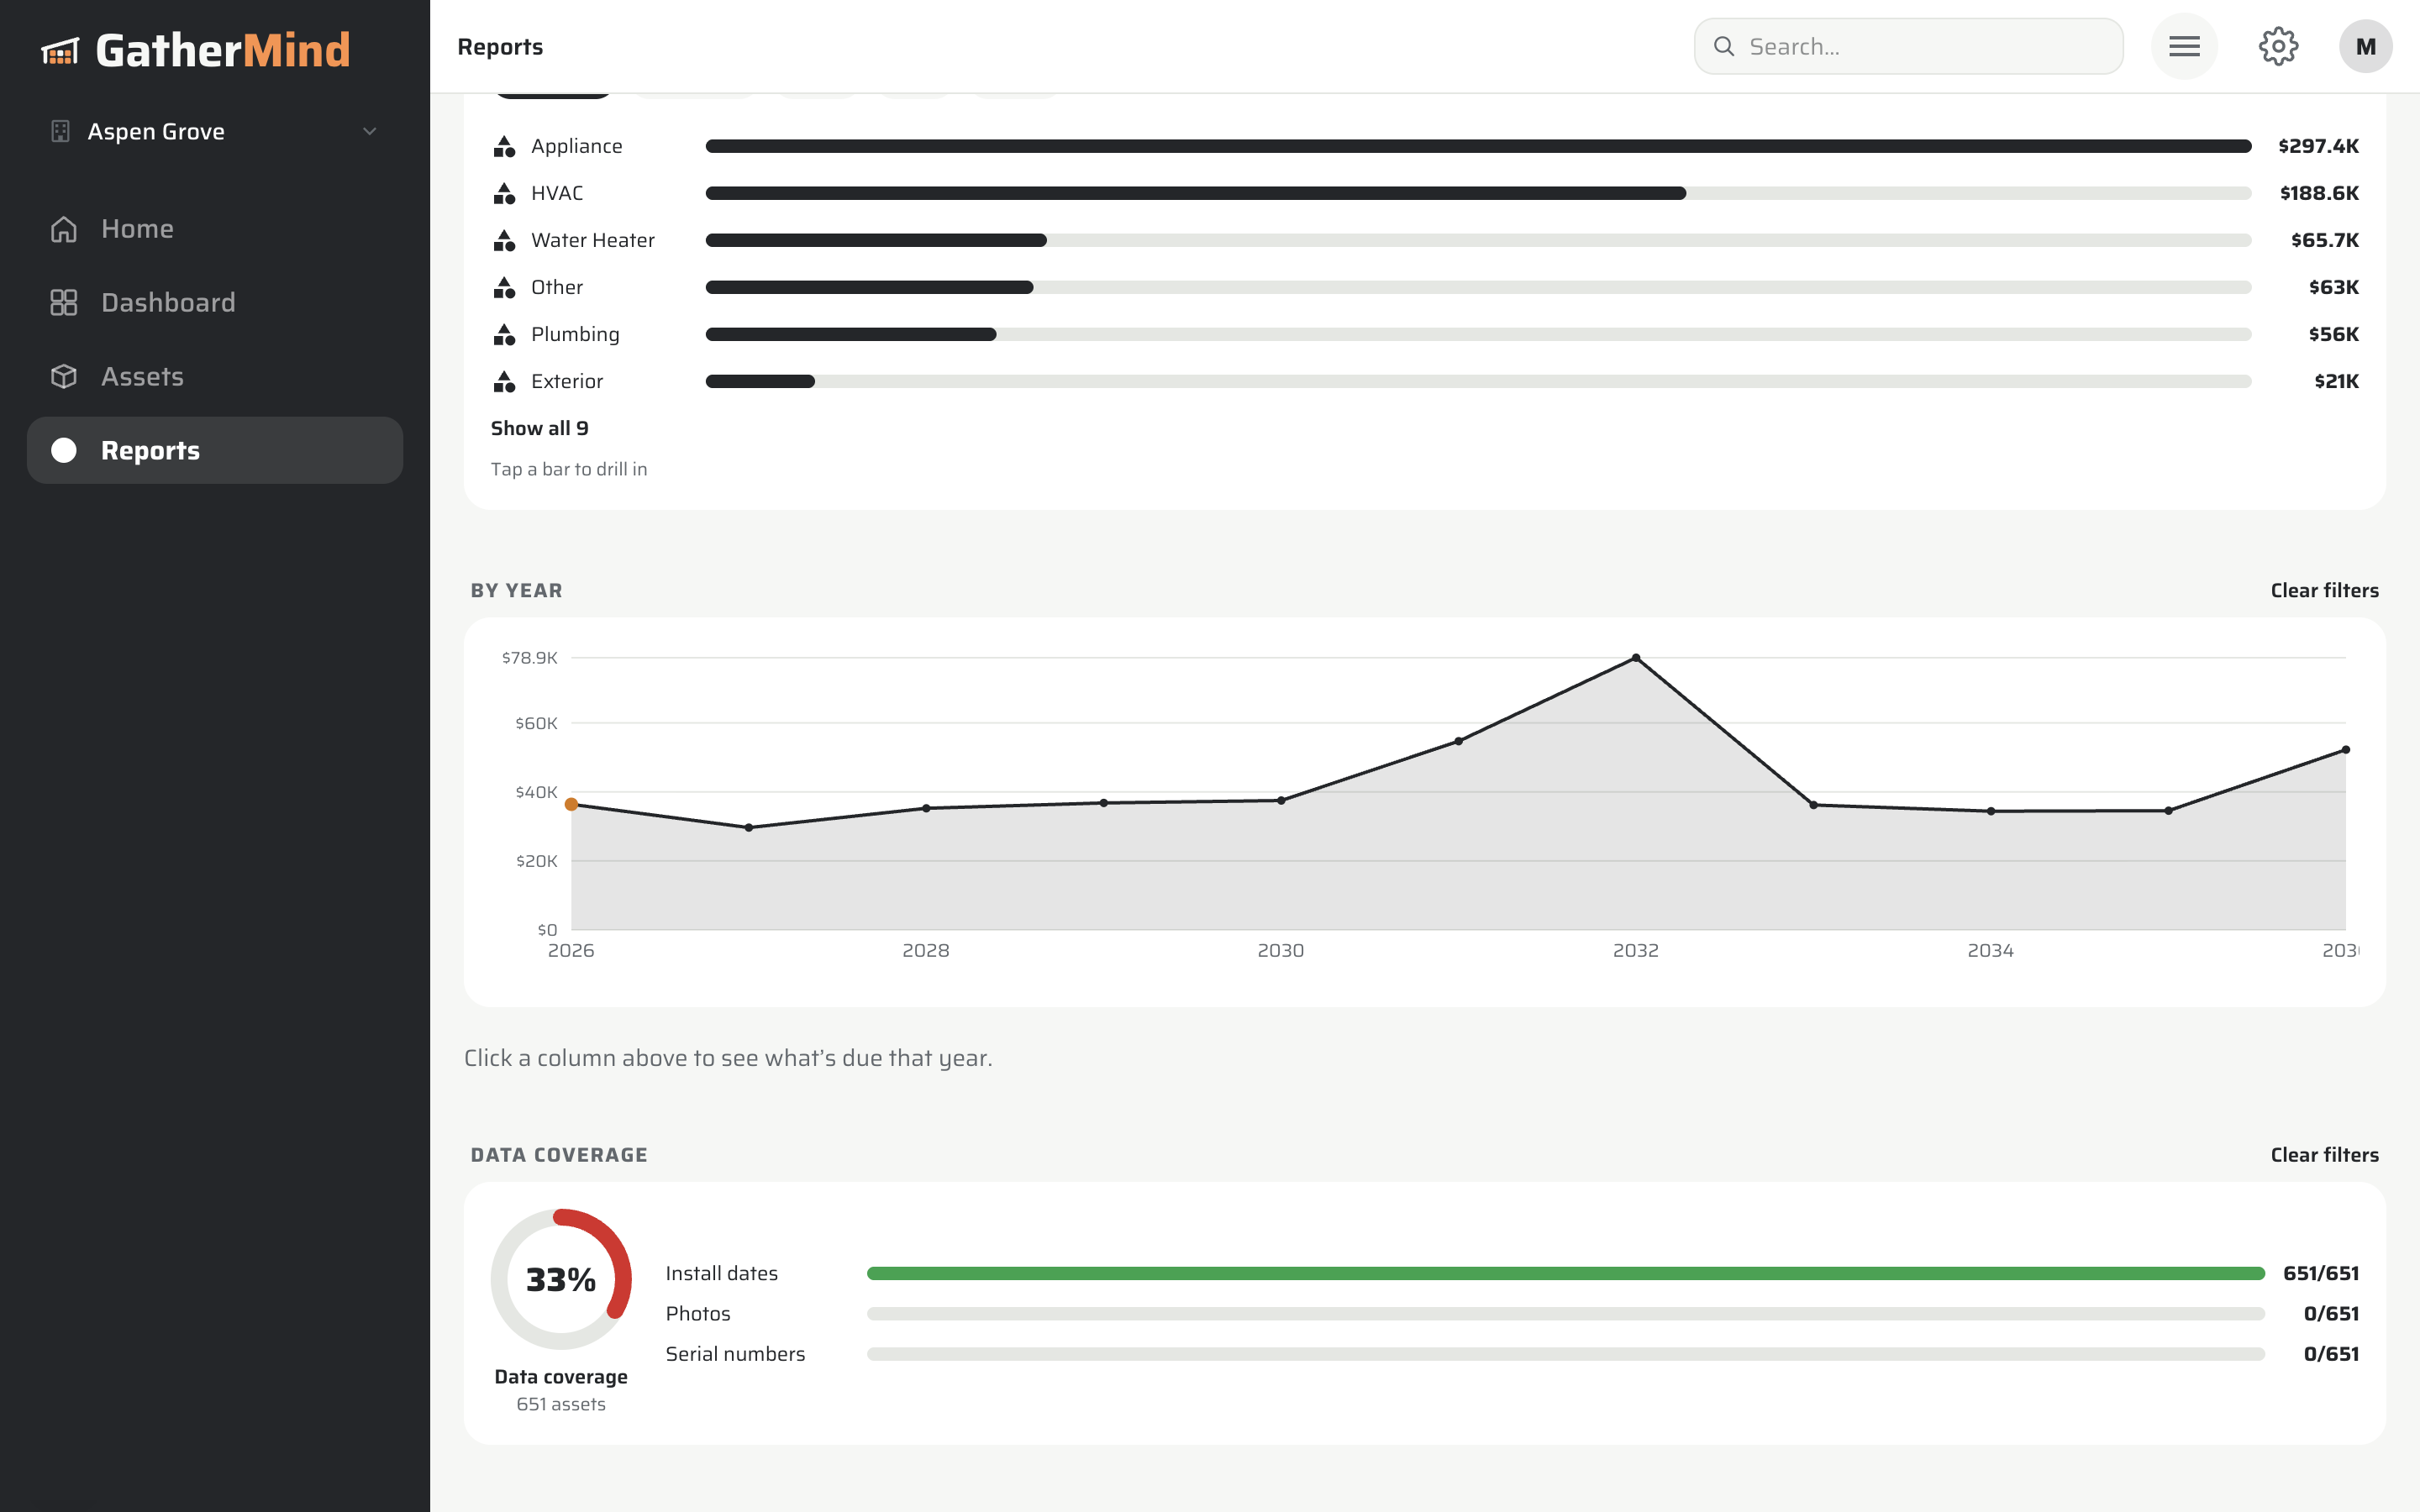Drill into the HVAC bar

(1478, 193)
